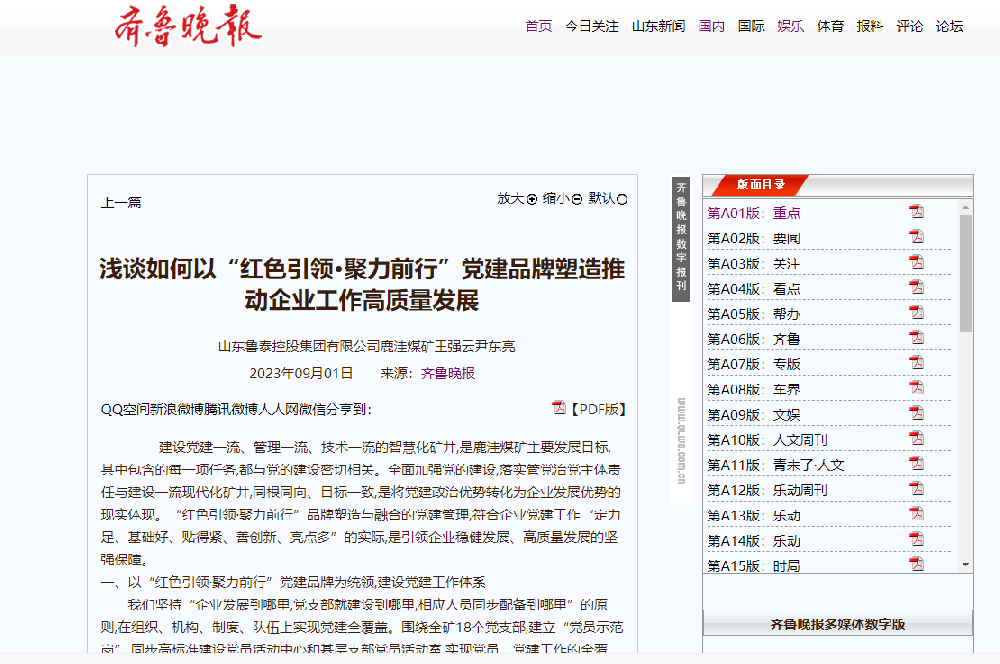Go to 上一篇 previous article
This screenshot has width=1000, height=664.
coord(121,203)
